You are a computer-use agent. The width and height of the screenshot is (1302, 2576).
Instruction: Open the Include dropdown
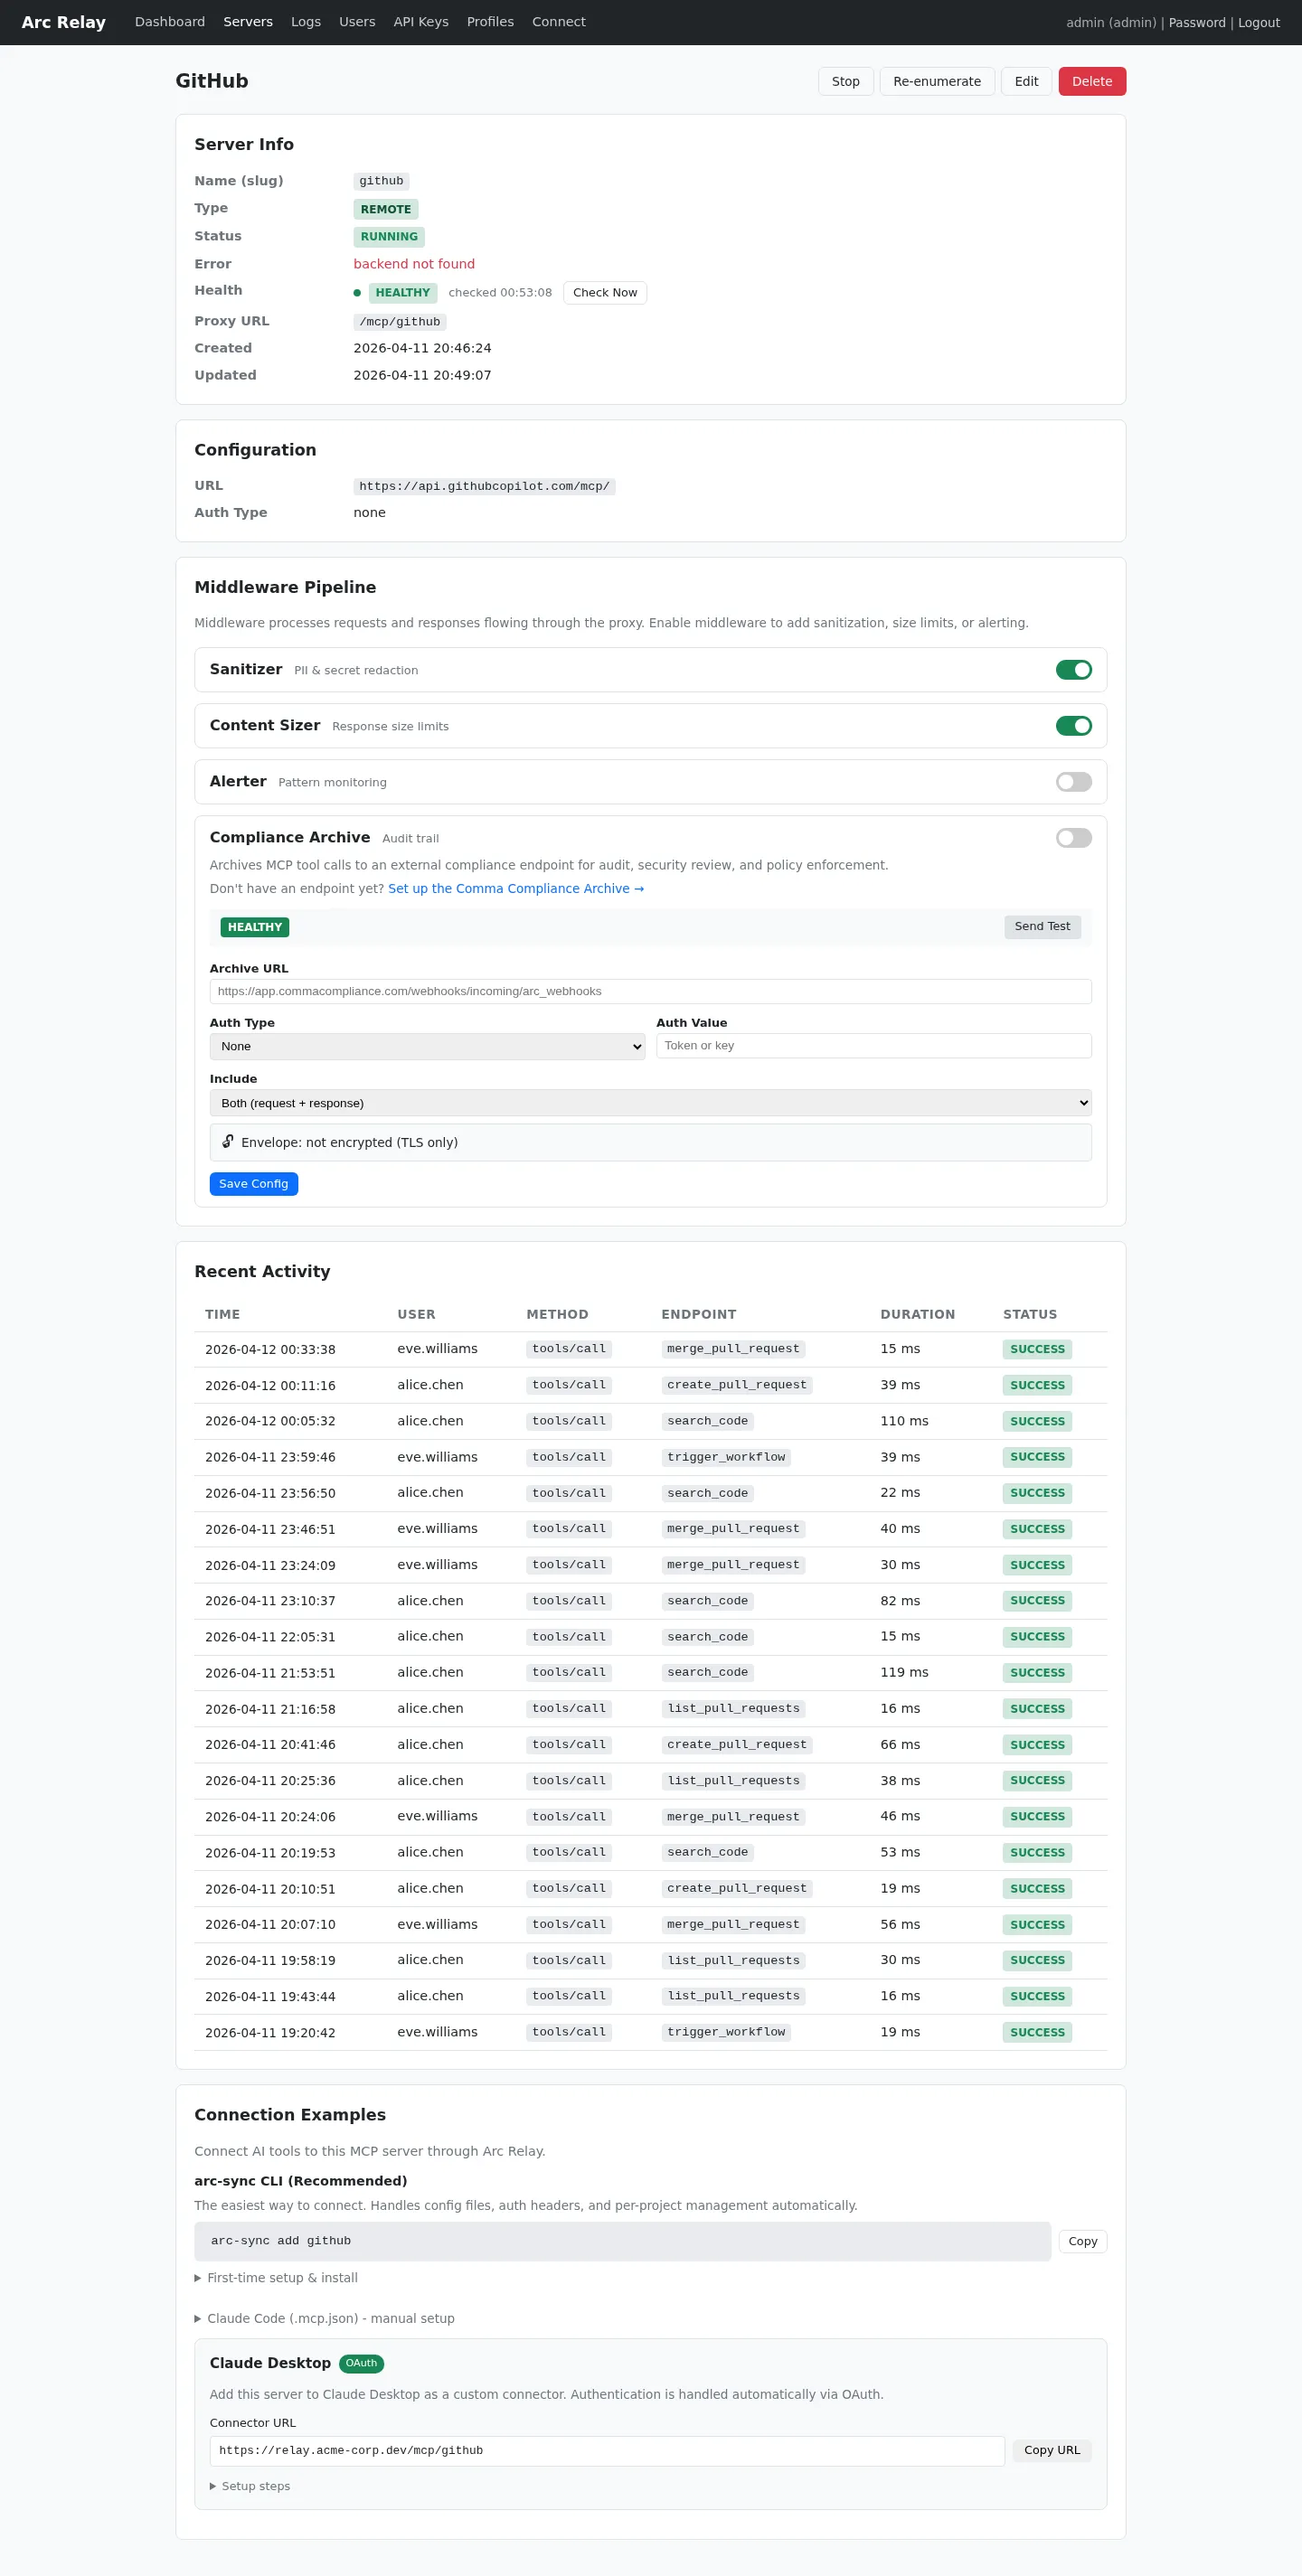pos(650,1103)
